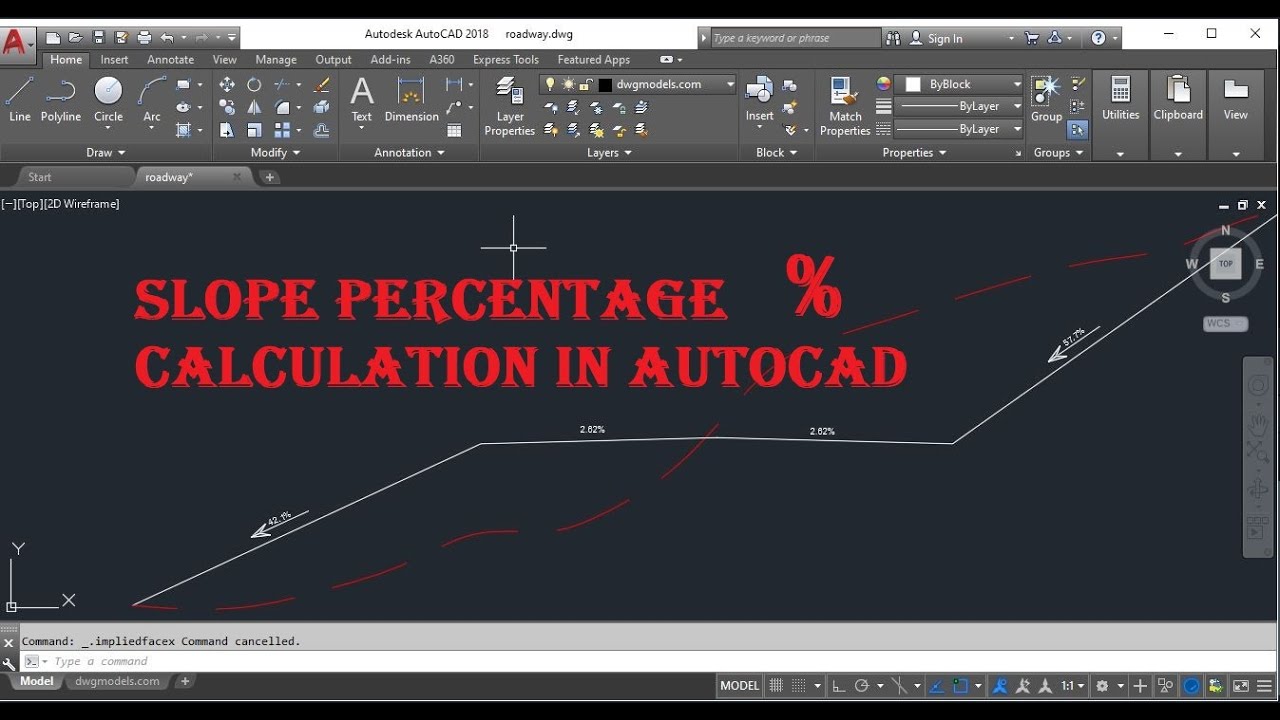Open annotation scale 1:1 dropdown
The width and height of the screenshot is (1280, 720).
[1073, 686]
